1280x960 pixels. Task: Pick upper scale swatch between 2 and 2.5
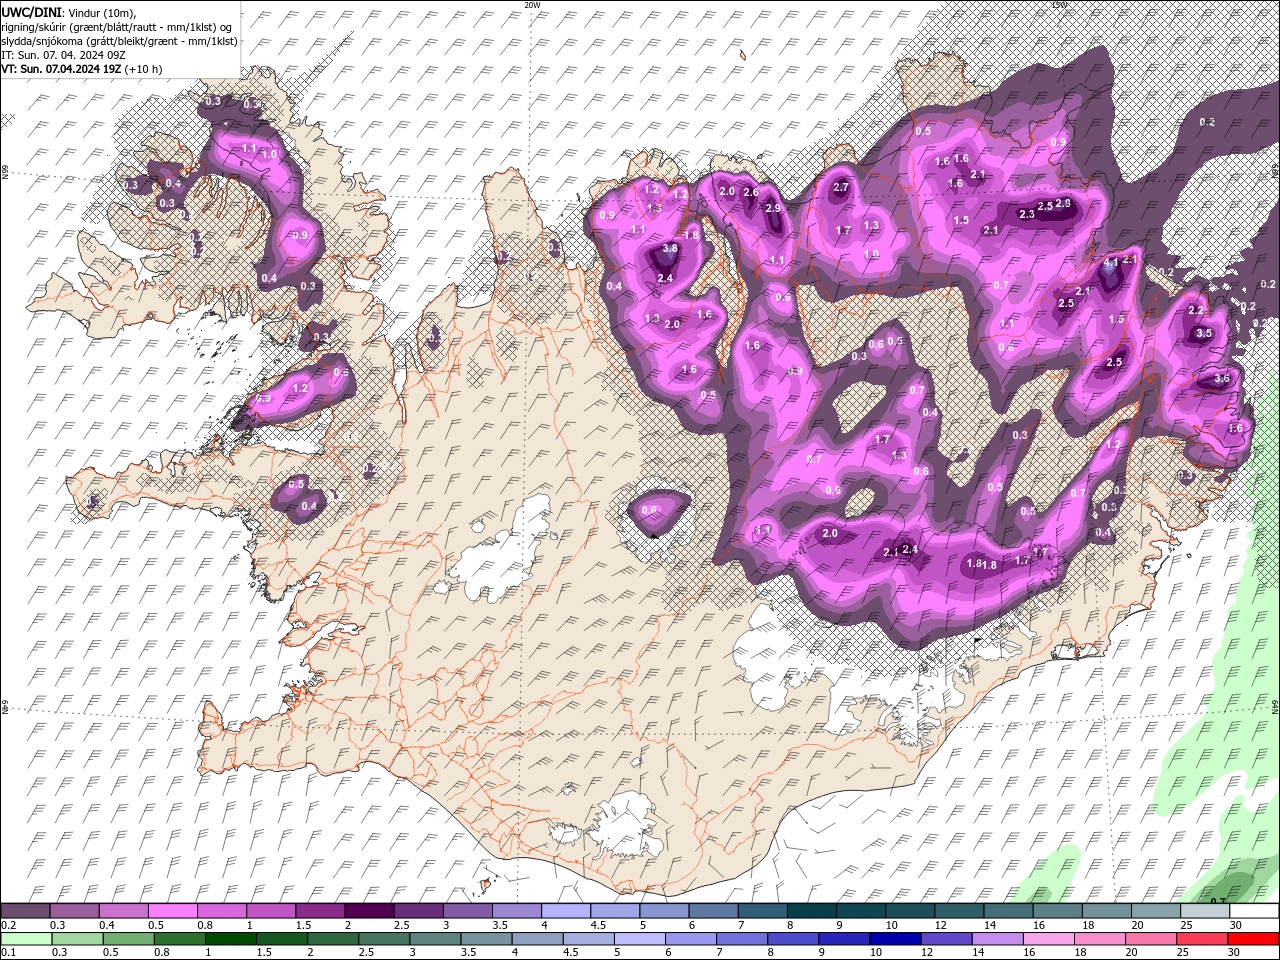[x=369, y=911]
